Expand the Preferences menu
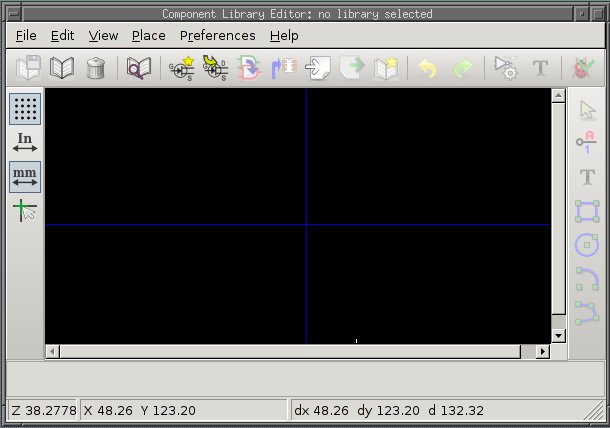The image size is (610, 428). 217,35
